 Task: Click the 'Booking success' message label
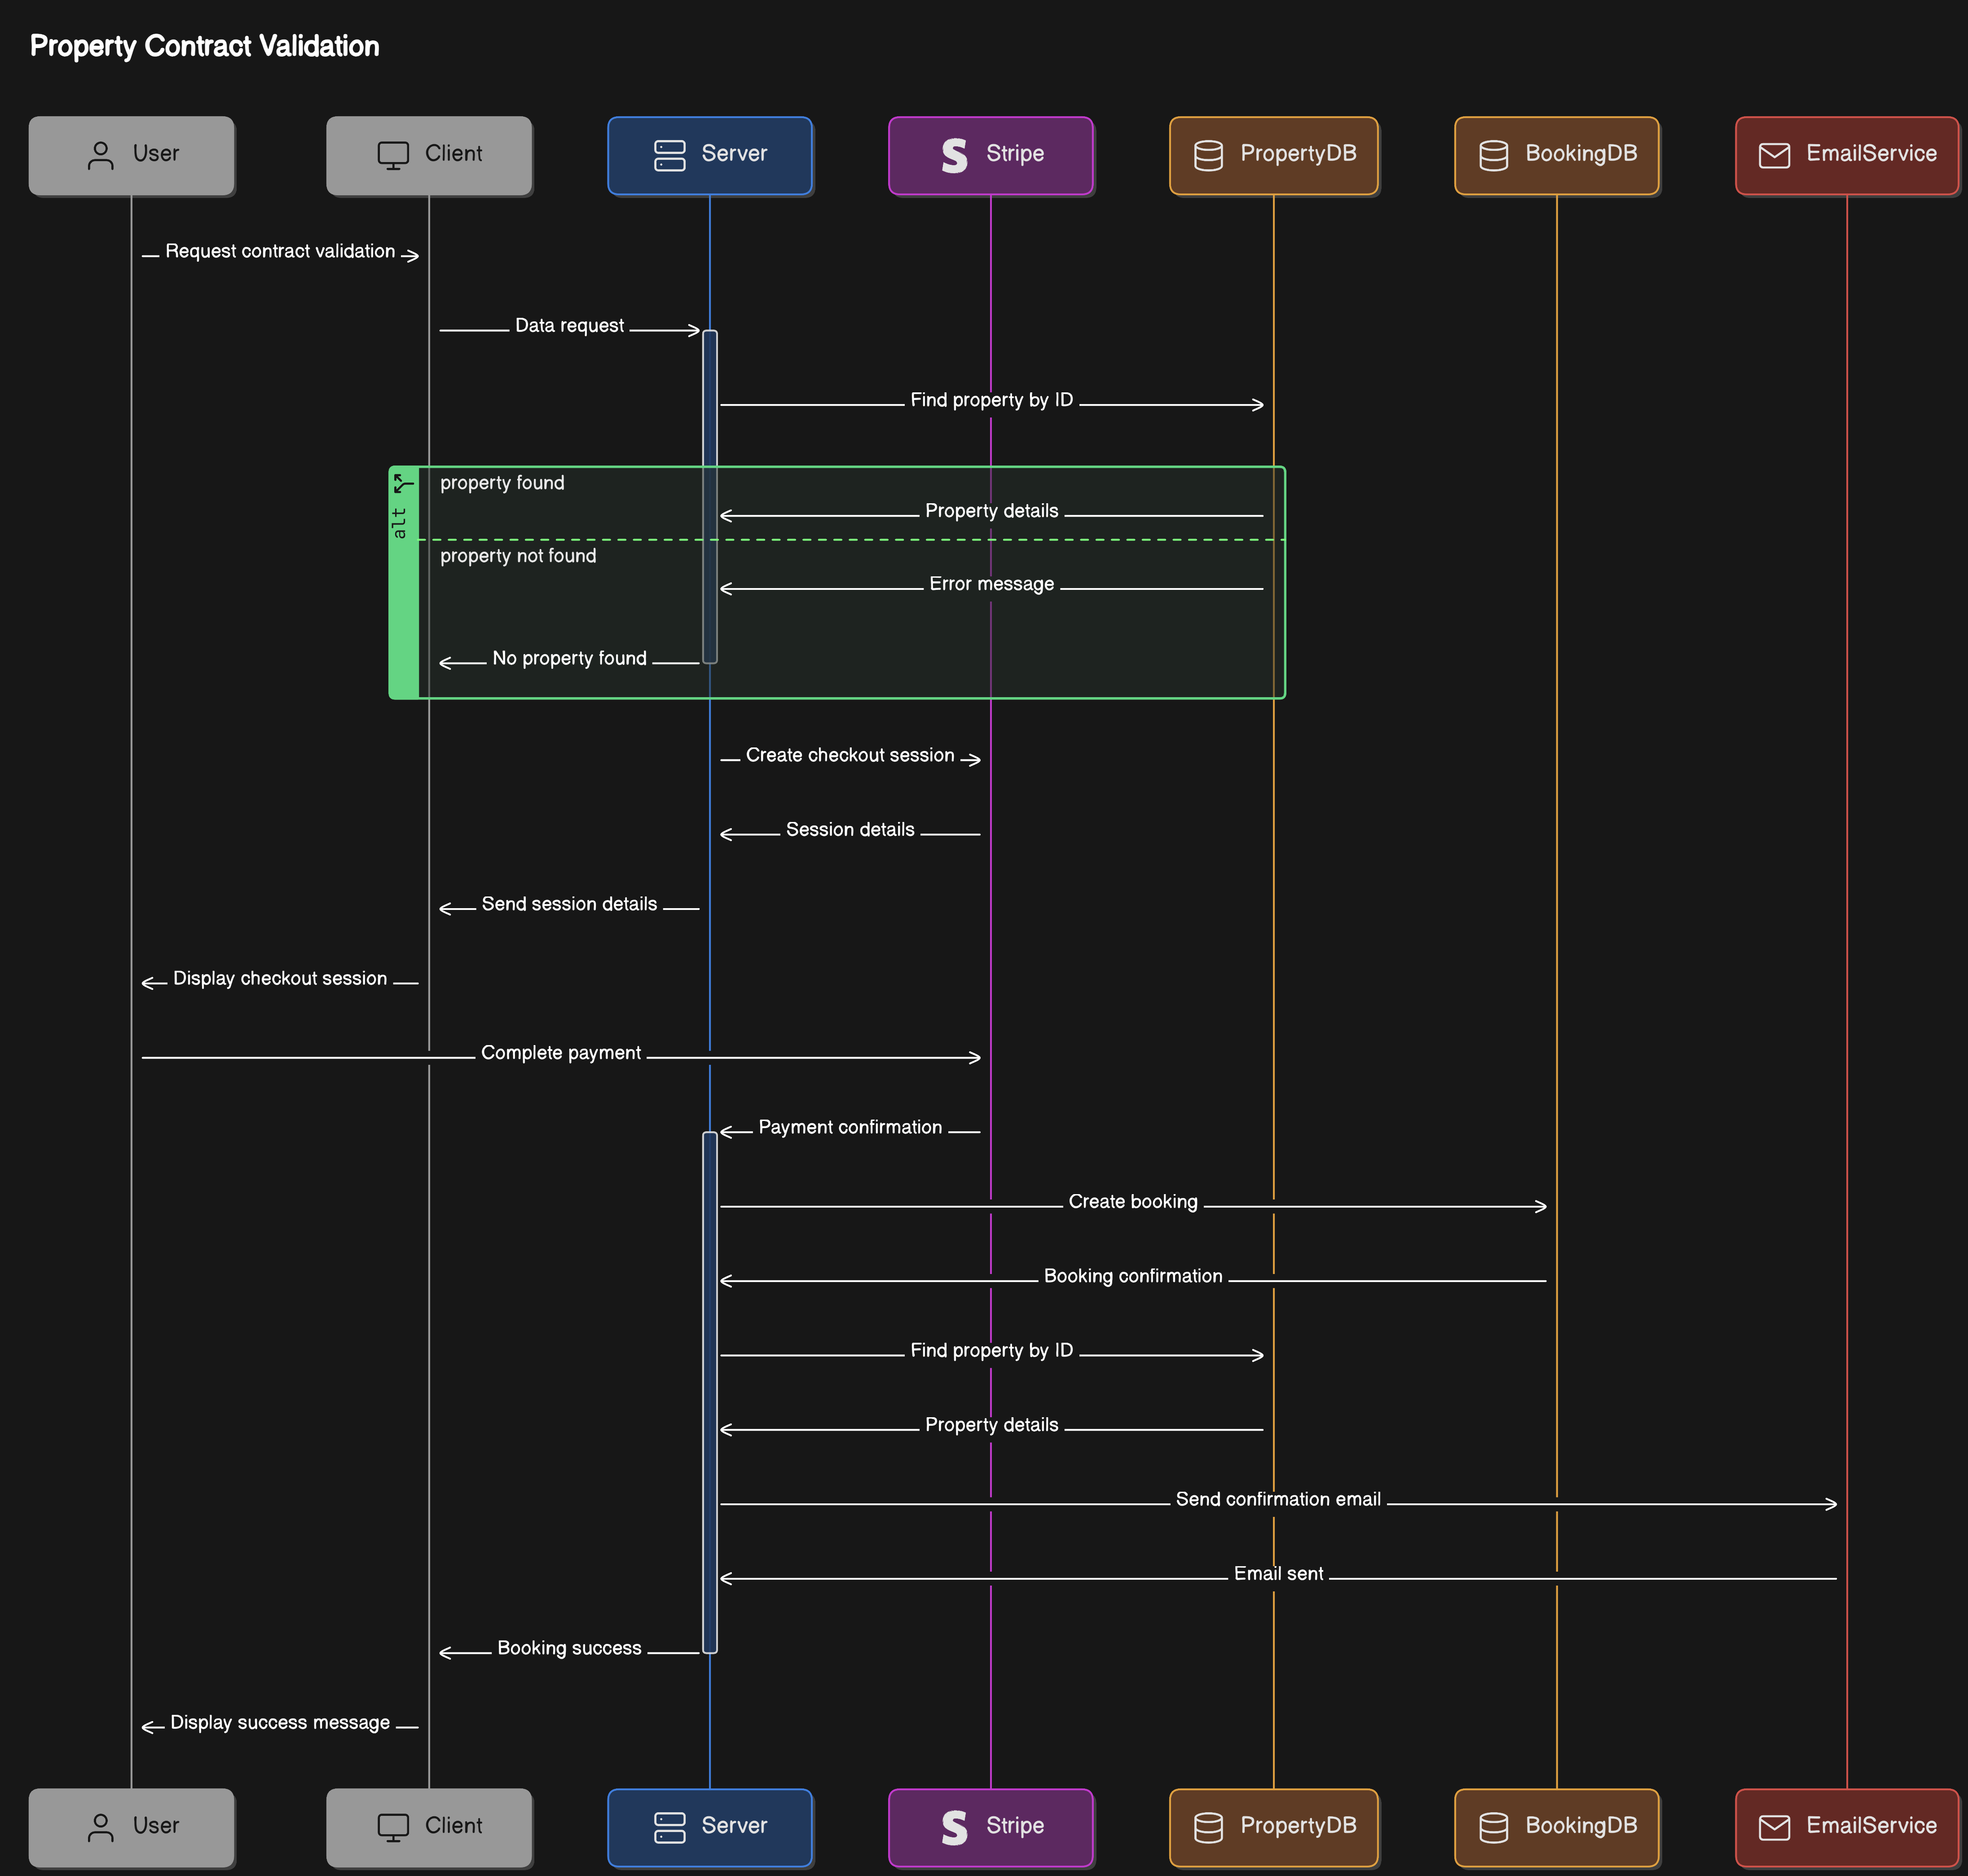[x=569, y=1648]
